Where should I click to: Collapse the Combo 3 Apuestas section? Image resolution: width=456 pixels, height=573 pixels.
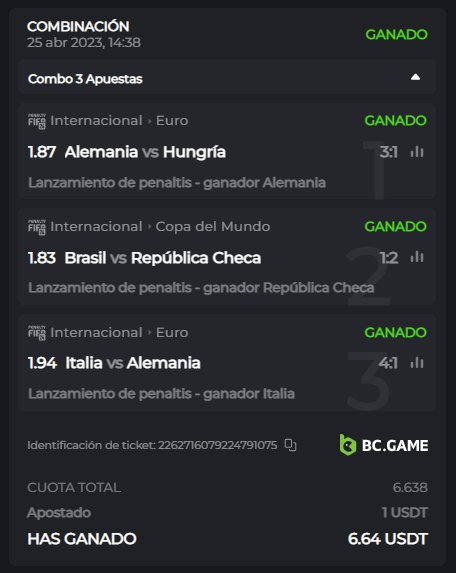415,77
